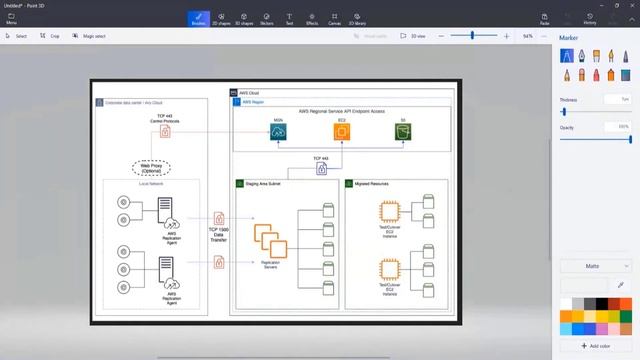Open the Effects tab
This screenshot has width=640, height=360.
pyautogui.click(x=312, y=19)
